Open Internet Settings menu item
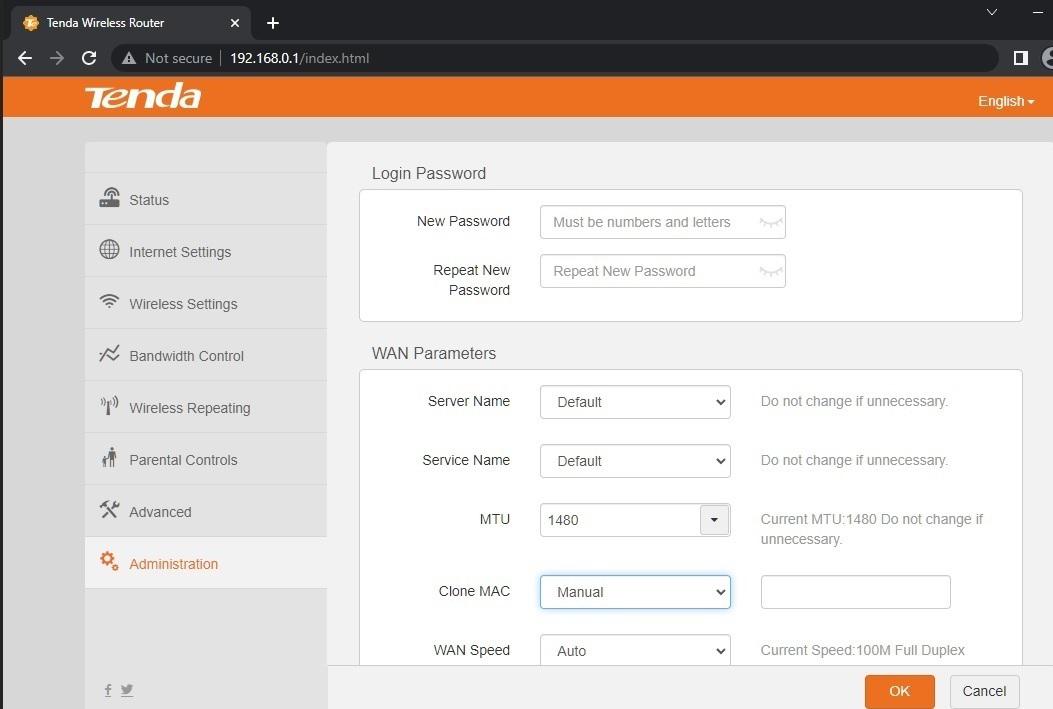The image size is (1053, 709). coord(205,251)
